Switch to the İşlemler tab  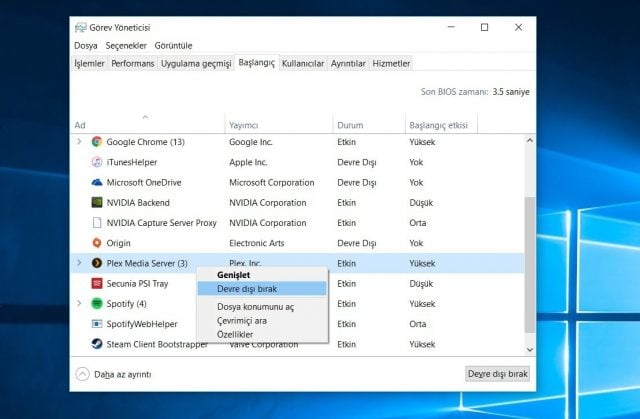[89, 63]
